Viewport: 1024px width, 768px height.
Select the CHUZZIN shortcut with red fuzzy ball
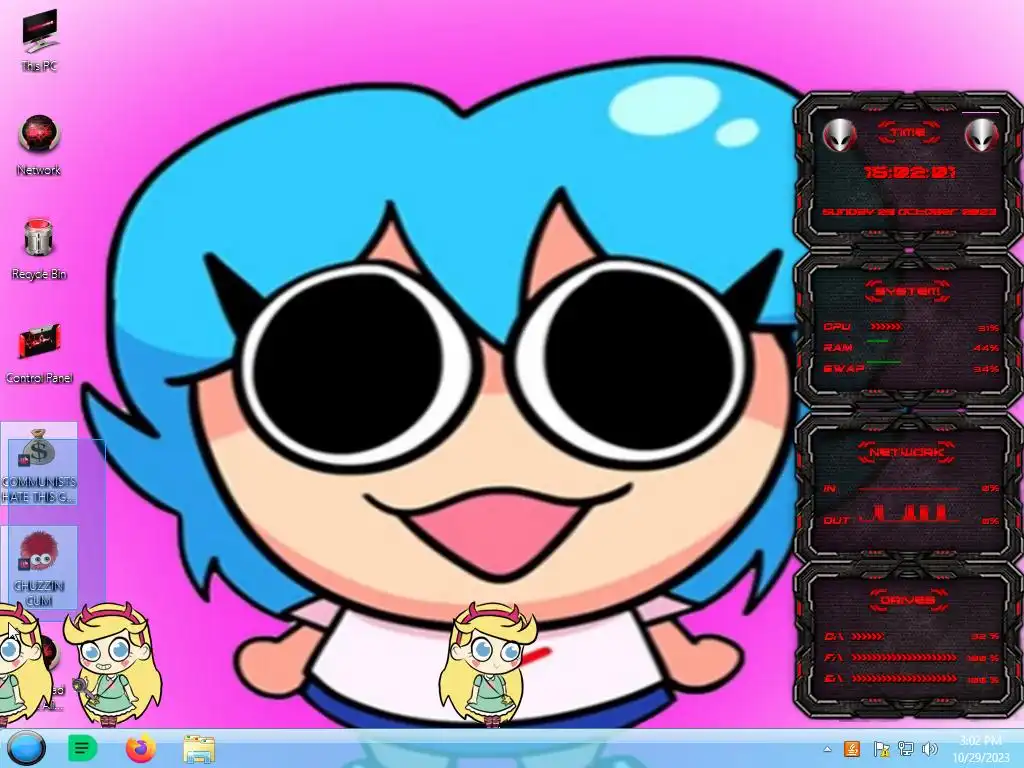click(39, 568)
